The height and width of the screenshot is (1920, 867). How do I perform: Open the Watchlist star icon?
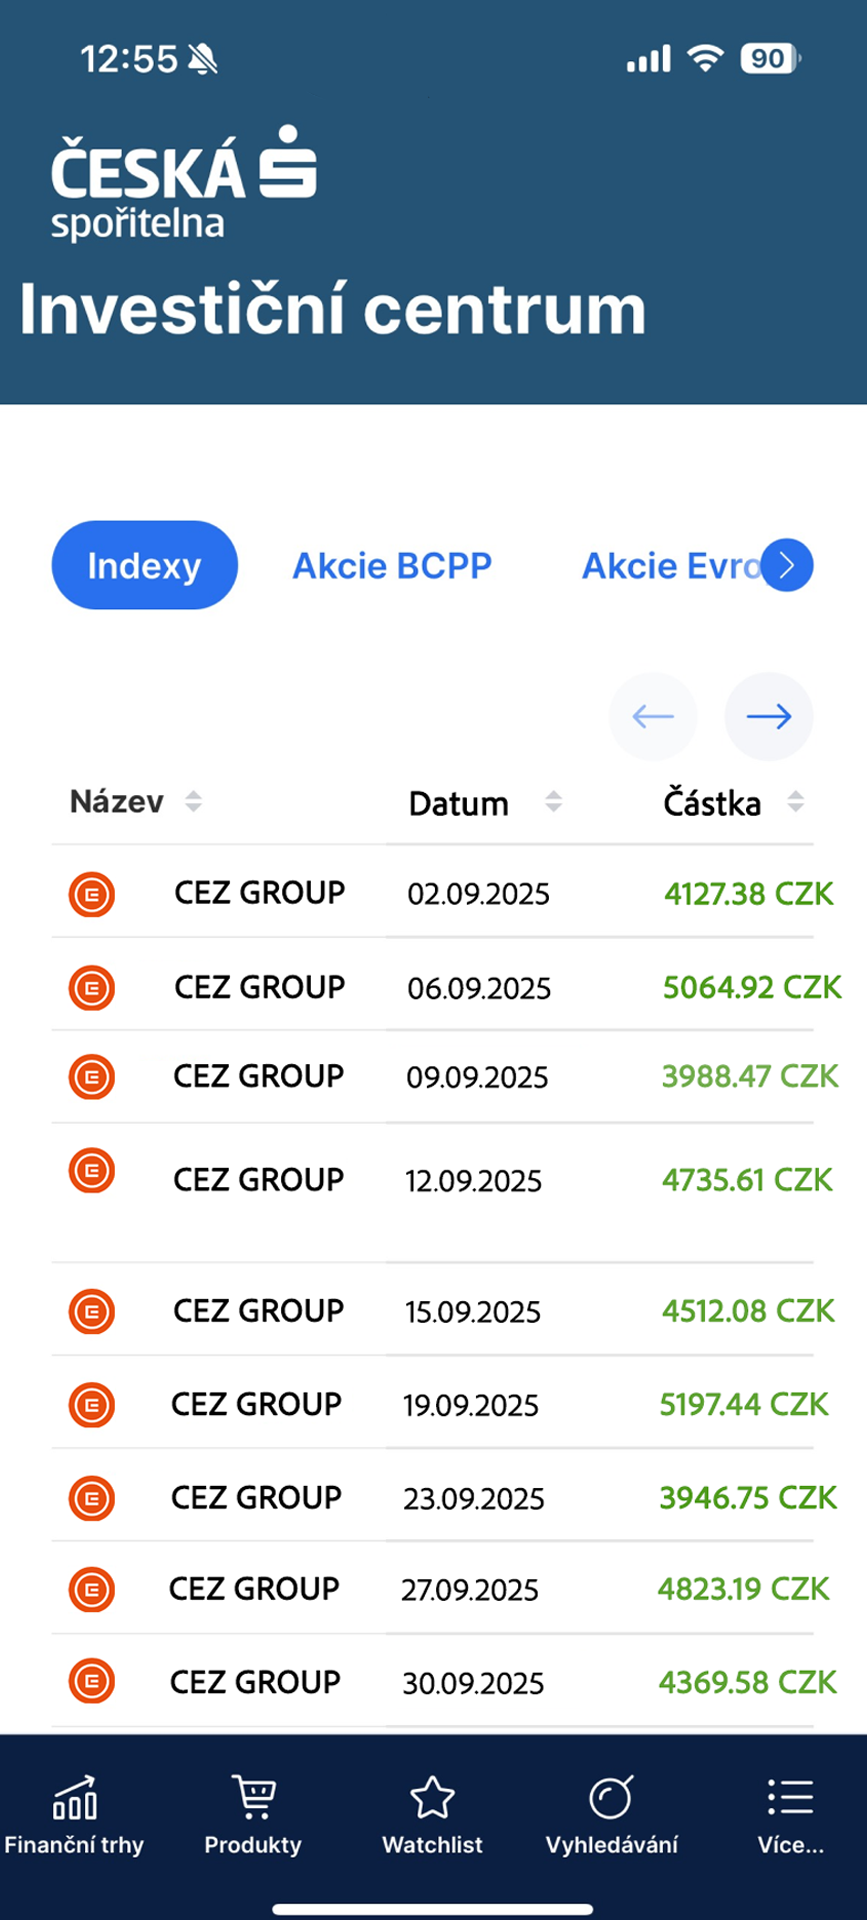(432, 1798)
